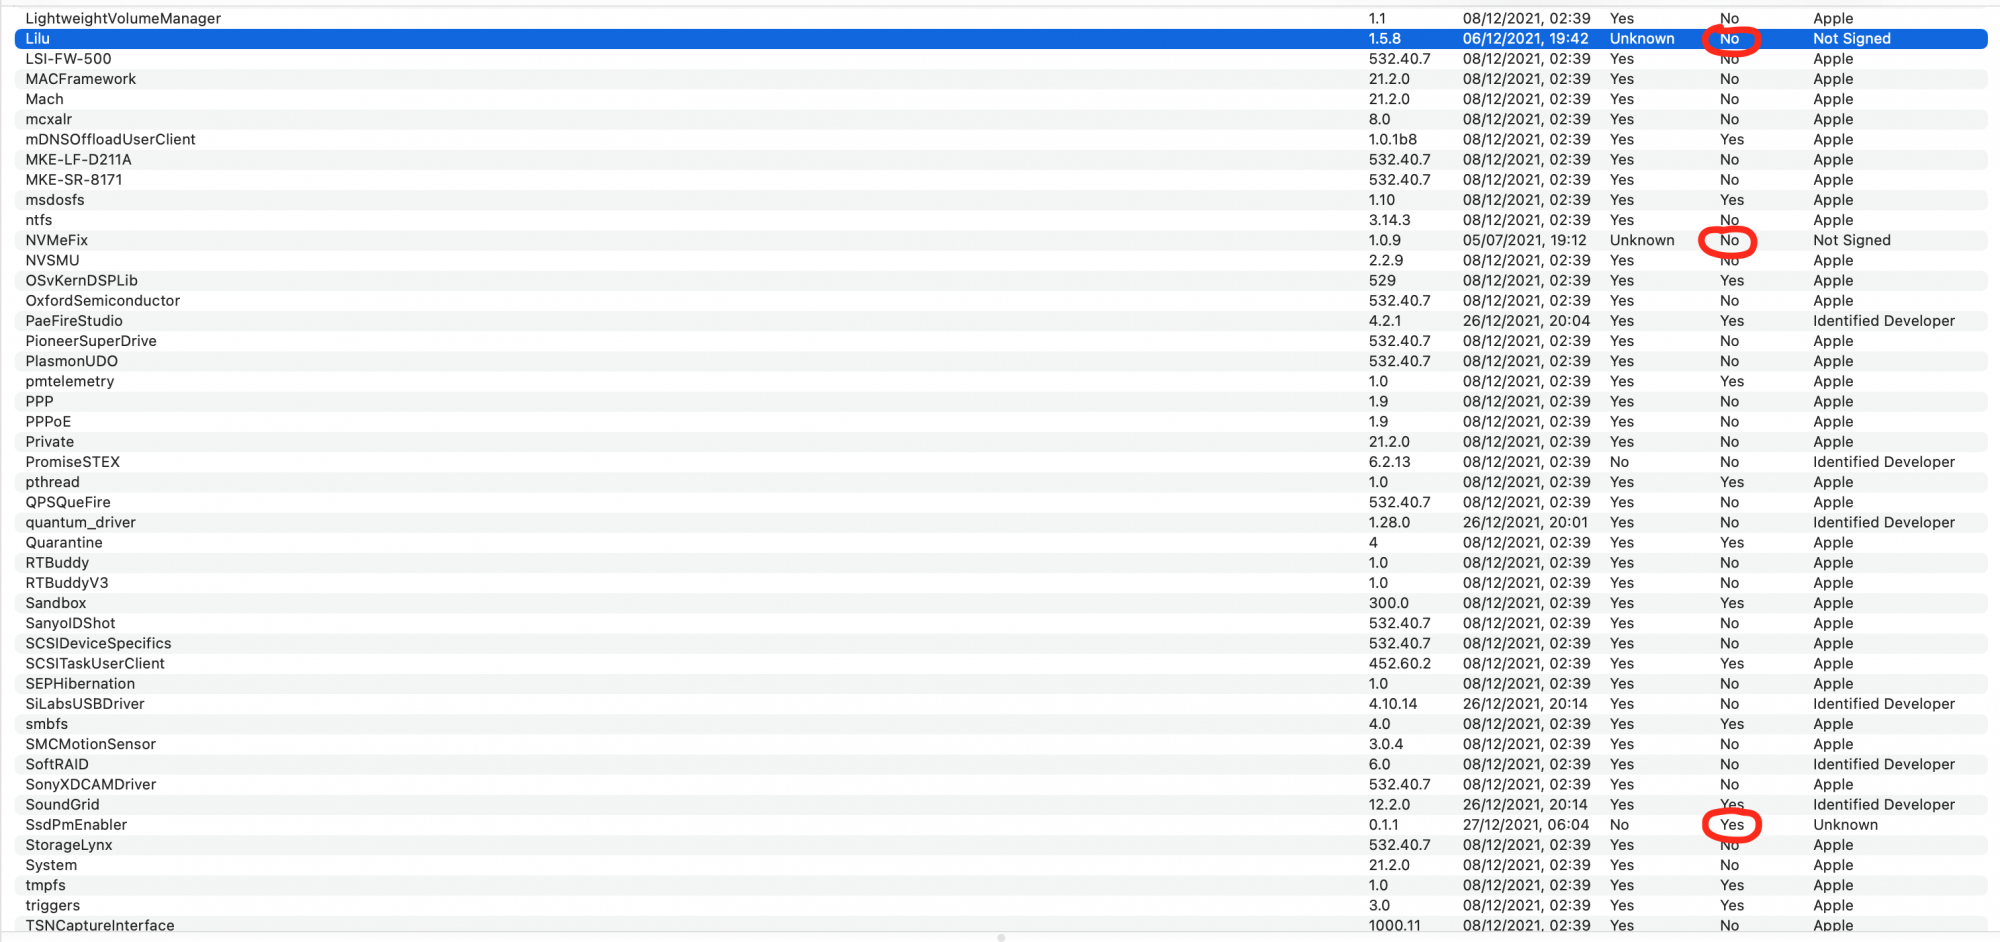Choose the Quarantine extension row

coord(1001,543)
